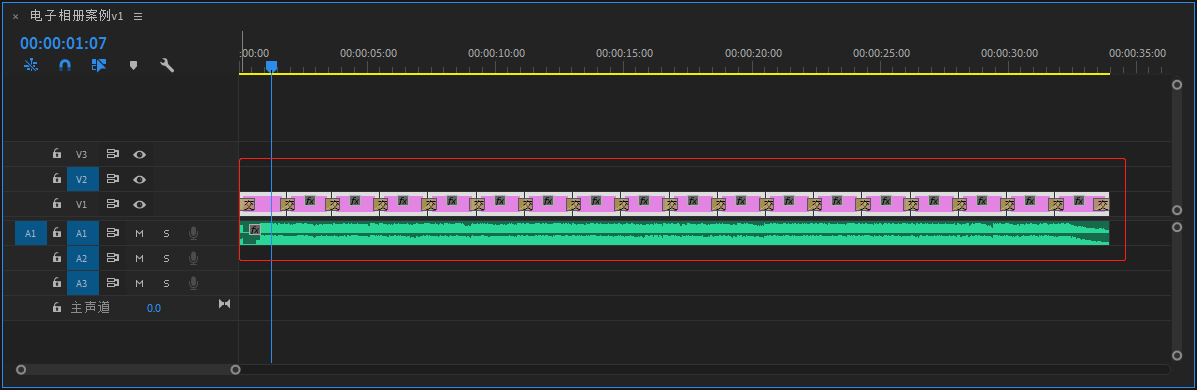The width and height of the screenshot is (1197, 390).
Task: Enable voice-over record on A2
Action: pos(194,258)
